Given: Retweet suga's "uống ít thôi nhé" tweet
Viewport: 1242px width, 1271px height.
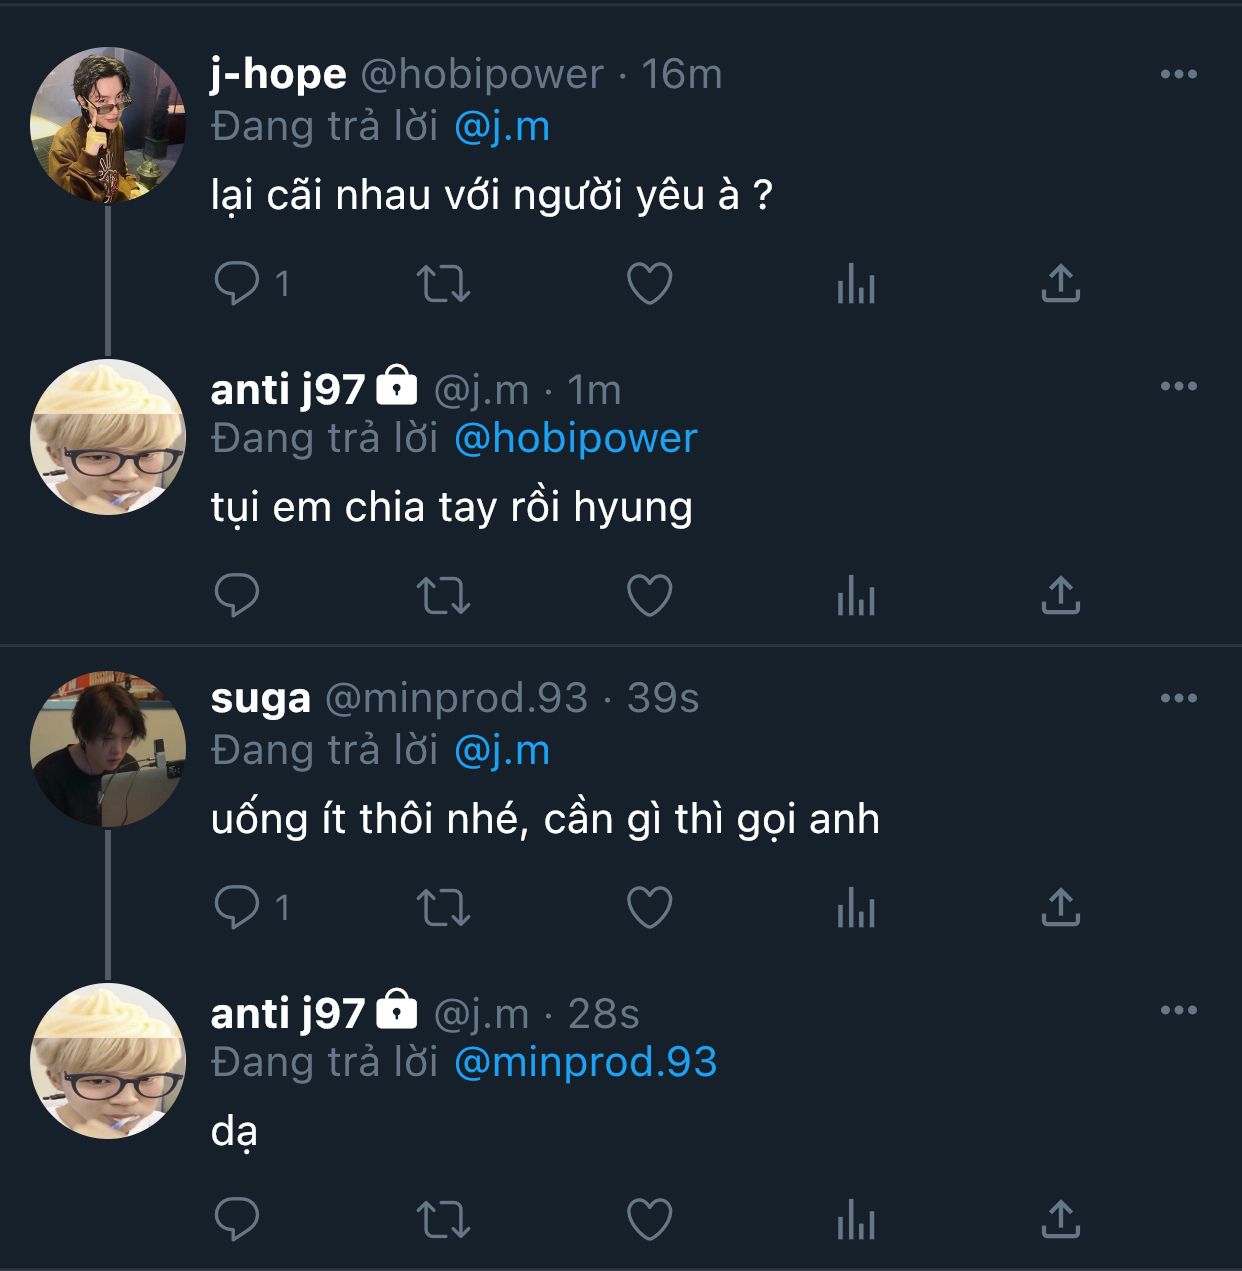Looking at the screenshot, I should (443, 908).
